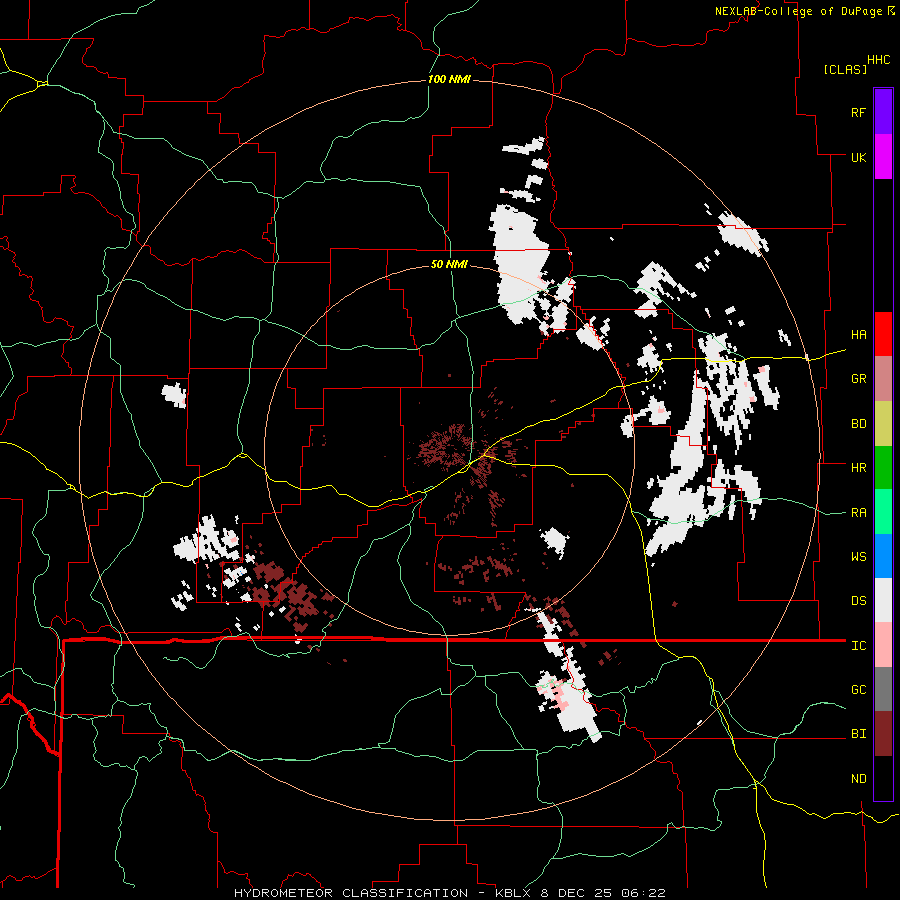Click the UK legend label
The image size is (900, 900).
858,157
